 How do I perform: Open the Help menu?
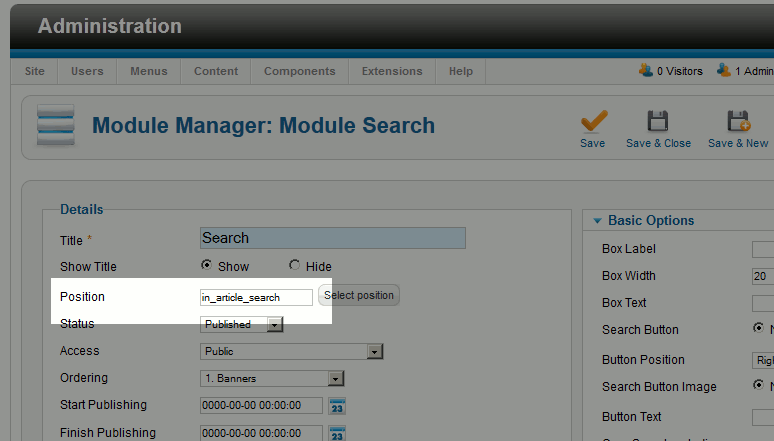point(461,71)
